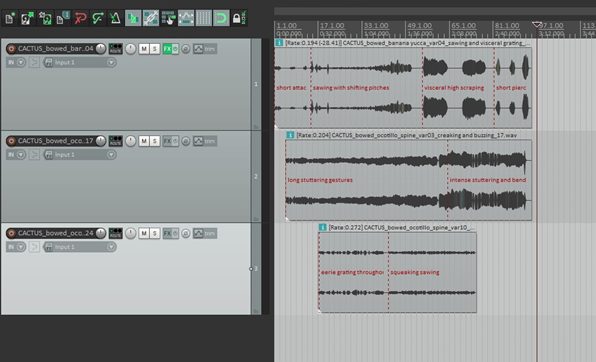Toggle grid lines in the toolbar
596x362 pixels.
tap(204, 18)
